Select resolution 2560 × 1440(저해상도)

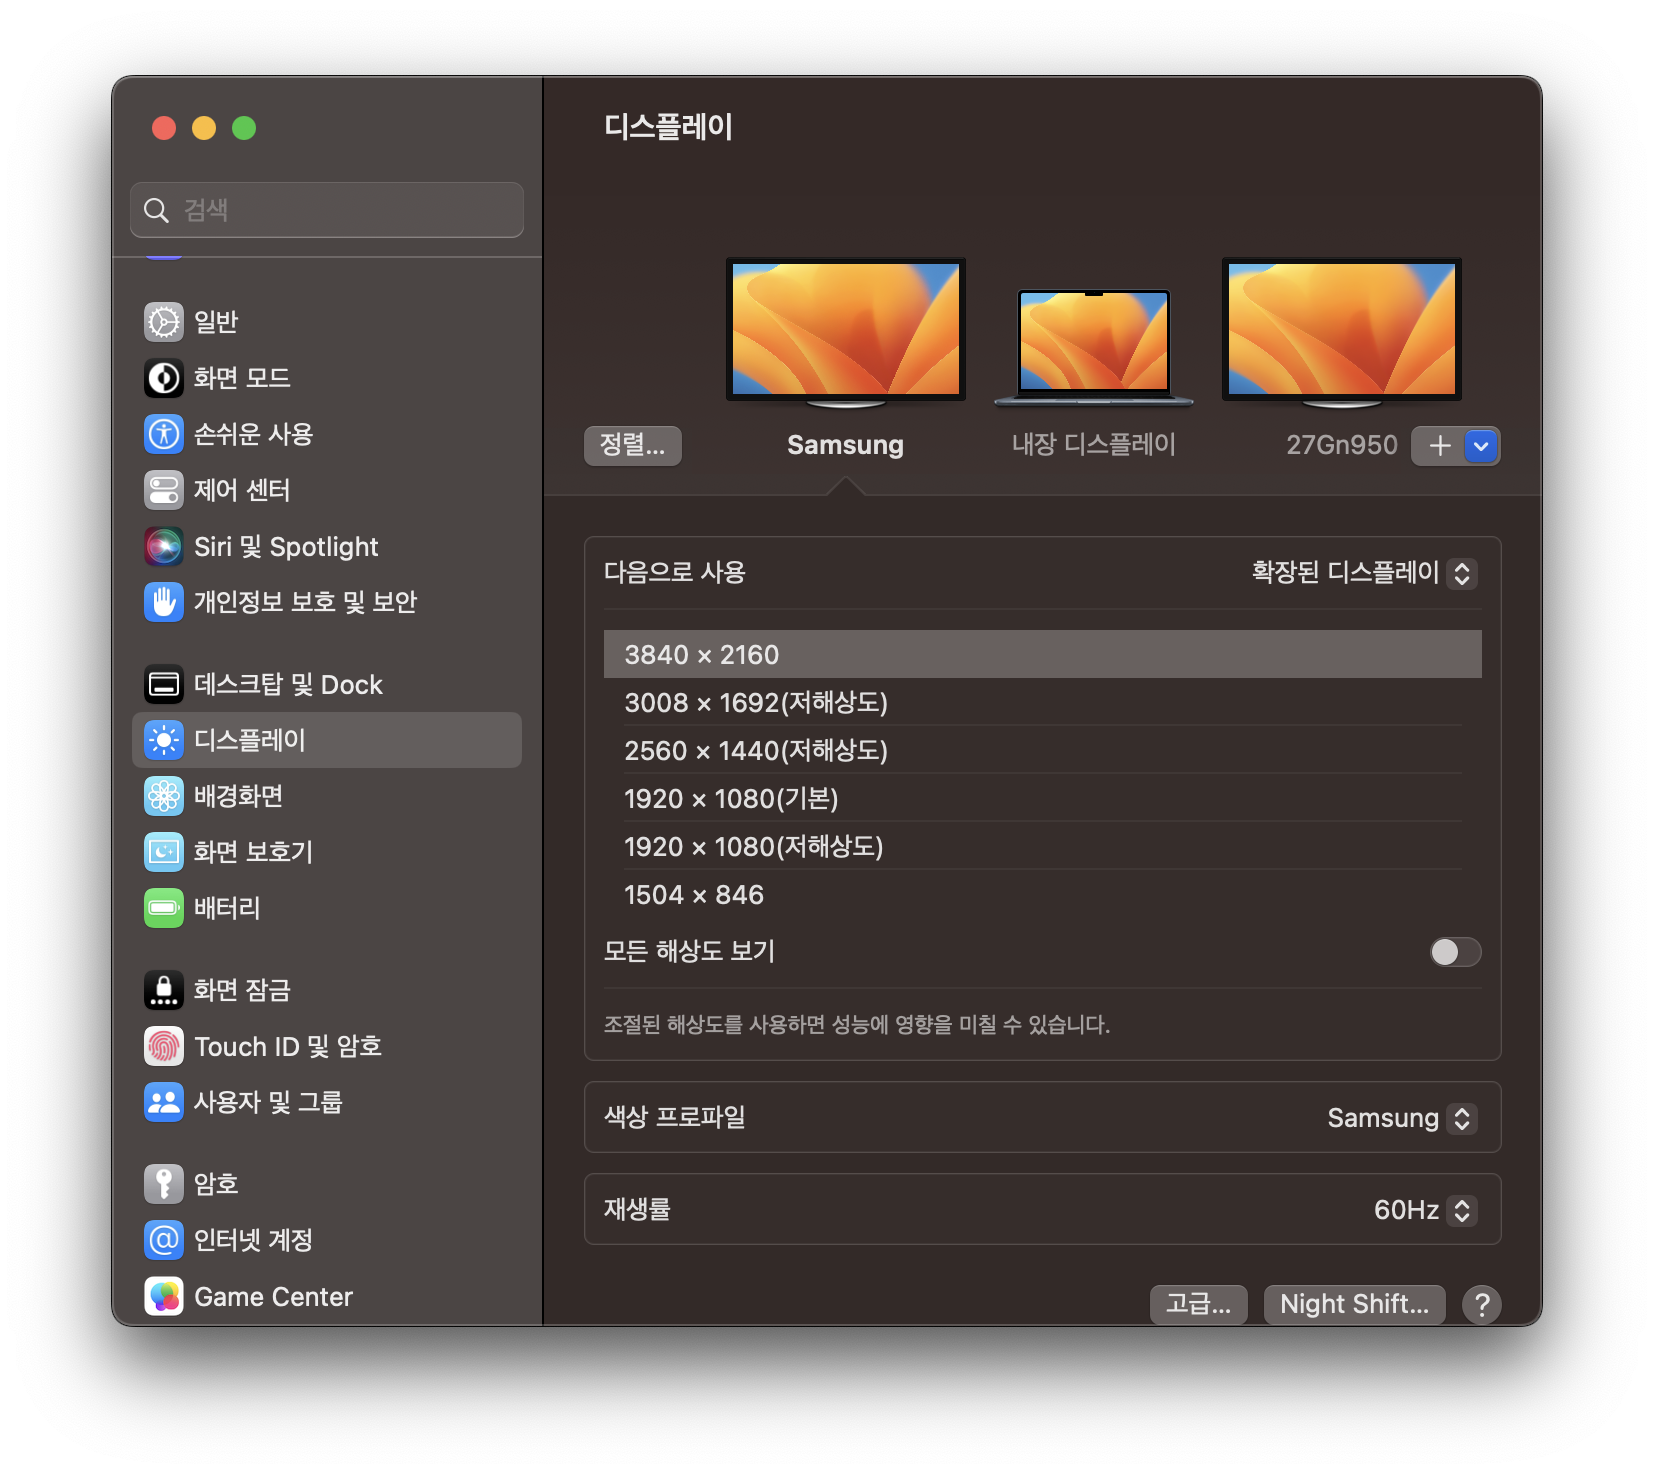(1043, 750)
